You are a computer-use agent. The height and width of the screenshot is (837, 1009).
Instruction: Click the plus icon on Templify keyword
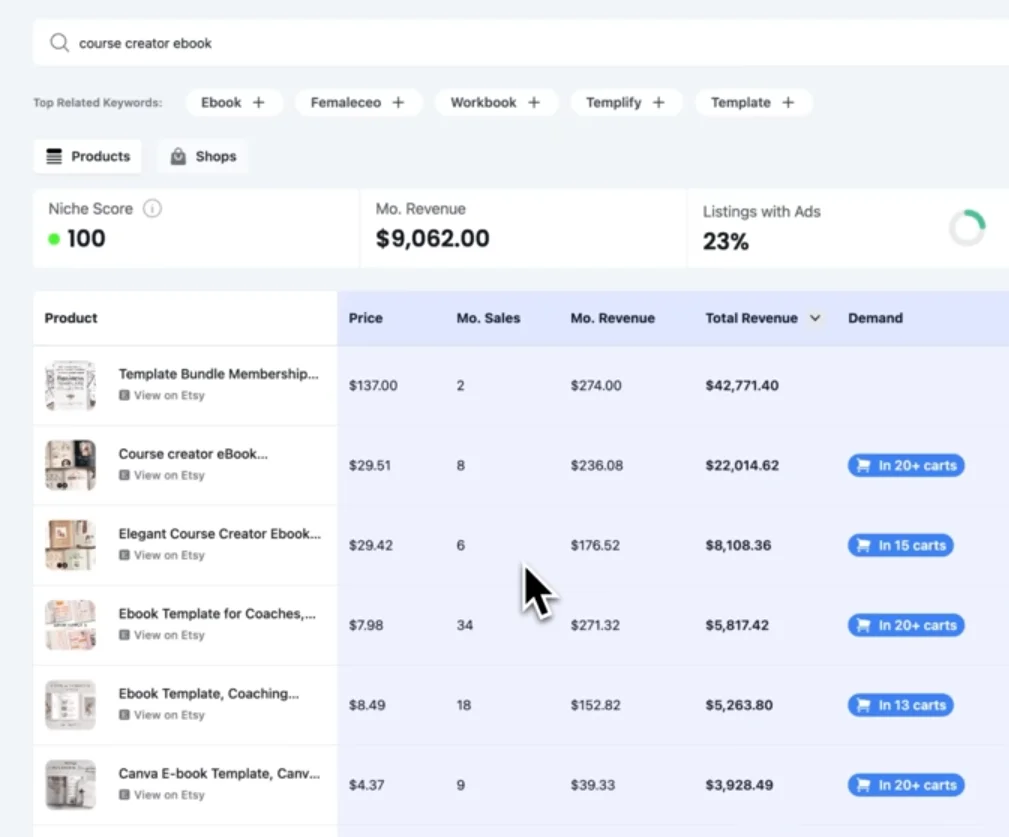point(658,102)
